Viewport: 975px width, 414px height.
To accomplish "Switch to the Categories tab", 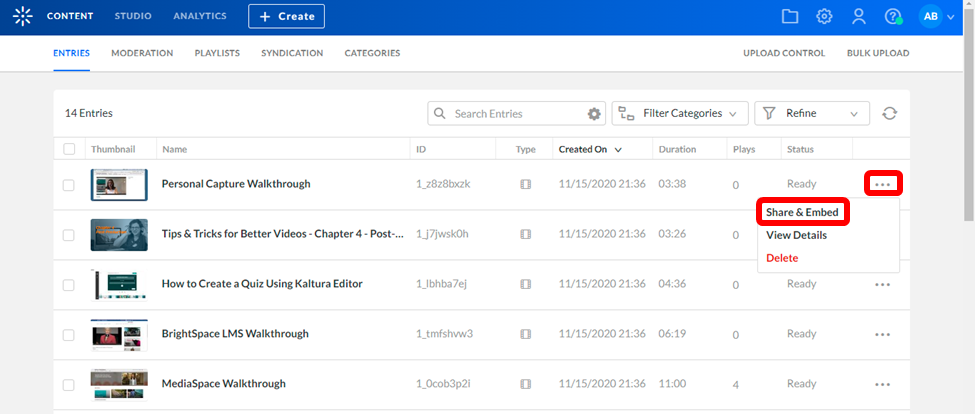I will [x=372, y=53].
